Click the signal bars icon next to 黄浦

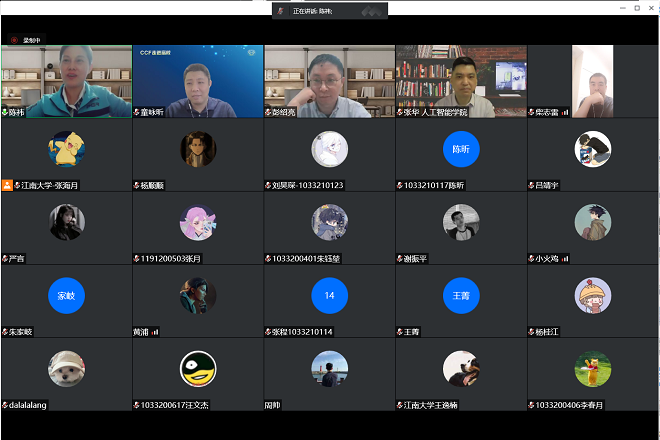coord(155,331)
